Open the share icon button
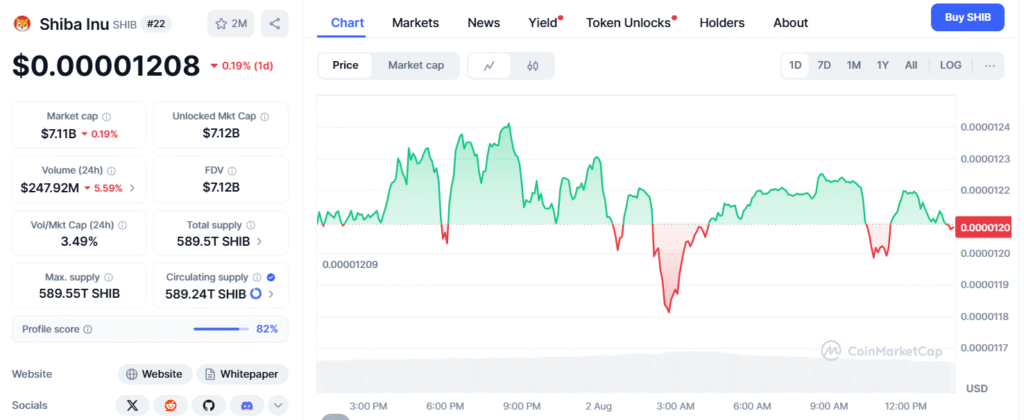Screen dimensions: 1024x420 tap(274, 24)
